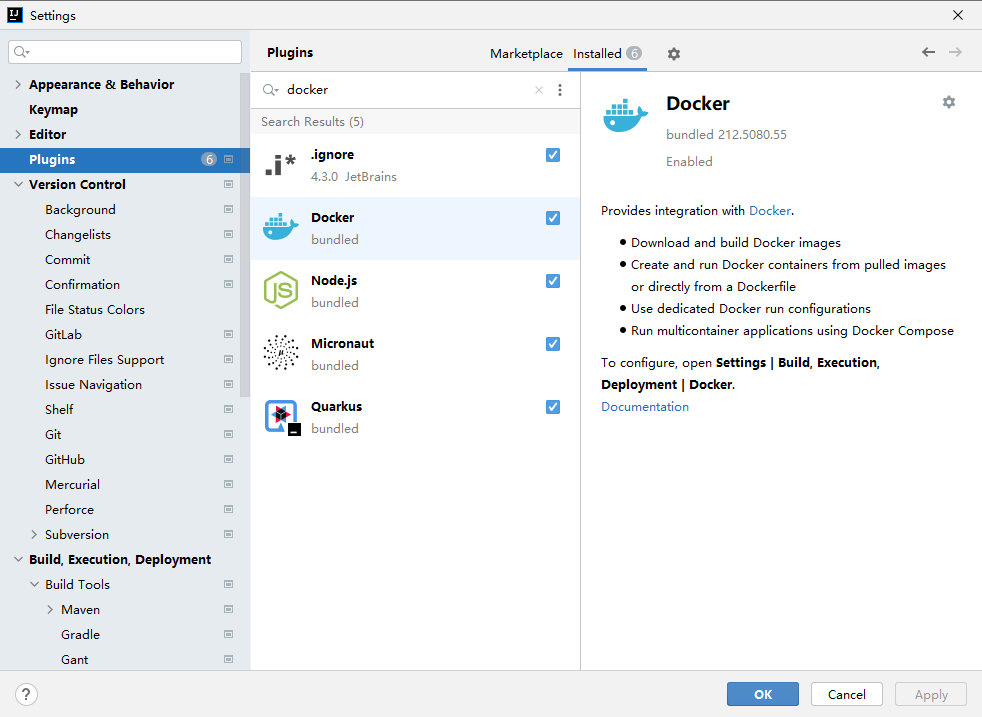Navigate forward with the right arrow icon
Viewport: 982px width, 717px height.
tap(955, 52)
